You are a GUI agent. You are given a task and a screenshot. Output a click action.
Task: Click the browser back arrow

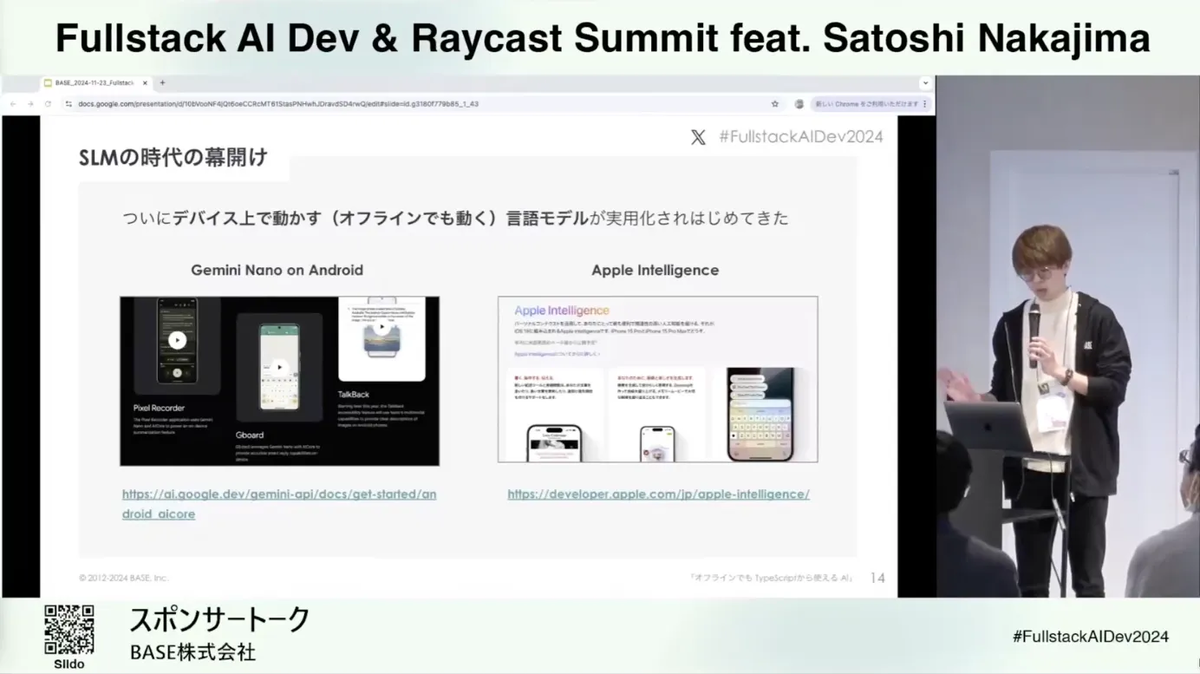[12, 103]
